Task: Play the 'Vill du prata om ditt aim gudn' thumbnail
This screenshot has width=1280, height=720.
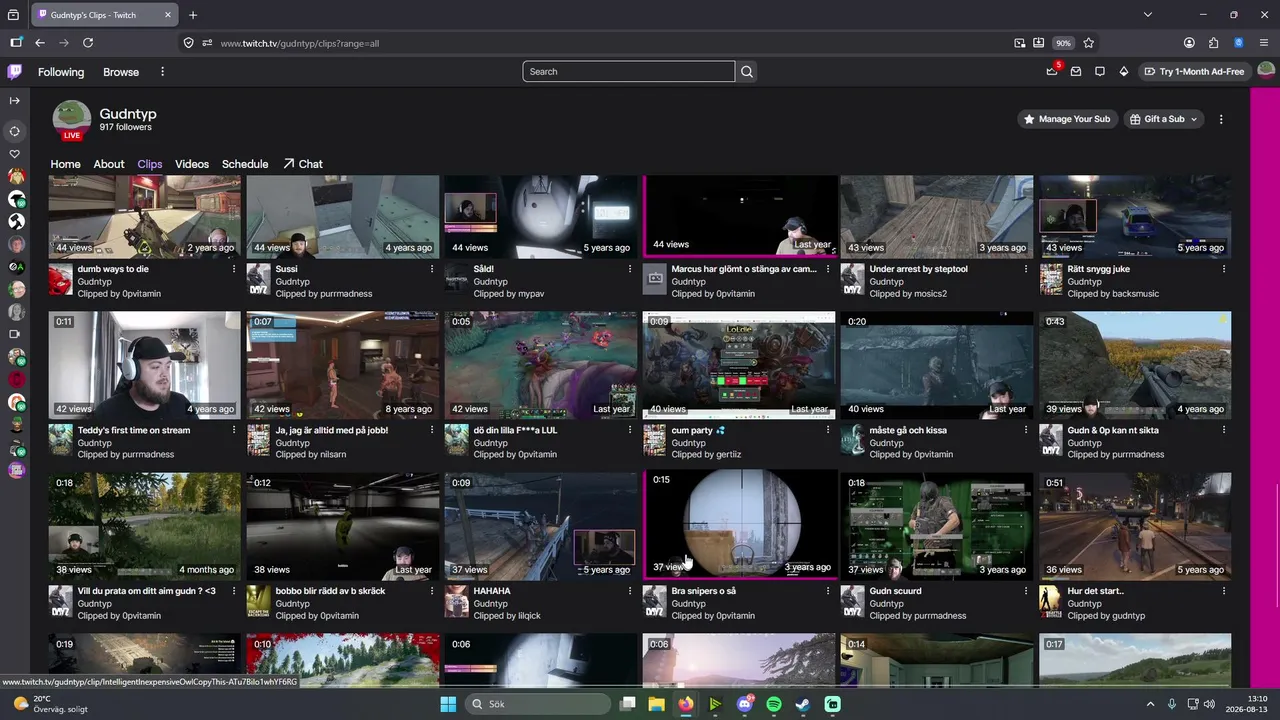Action: 145,525
